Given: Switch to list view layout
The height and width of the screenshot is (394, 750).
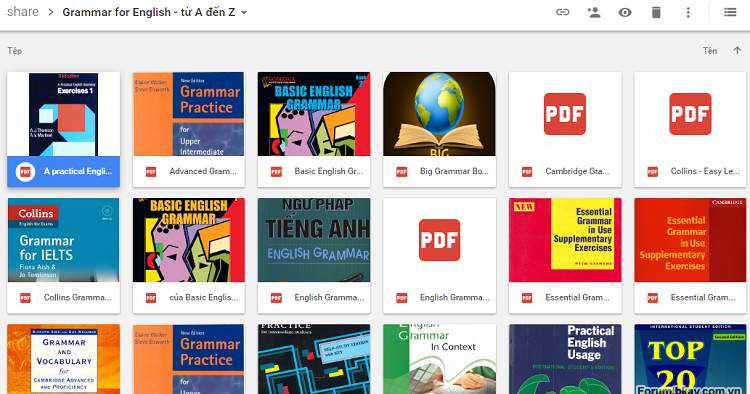Looking at the screenshot, I should coord(730,12).
